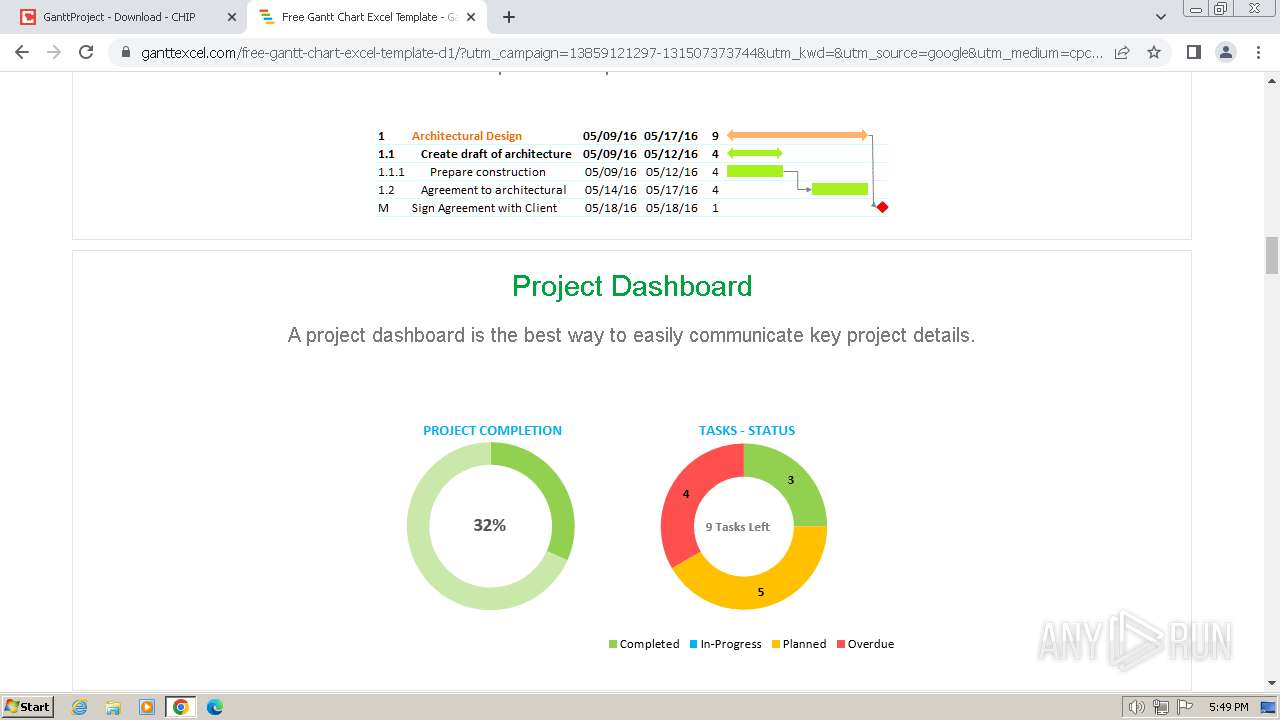The image size is (1280, 720).
Task: Click the Overdue legend red swatch
Action: [x=841, y=644]
